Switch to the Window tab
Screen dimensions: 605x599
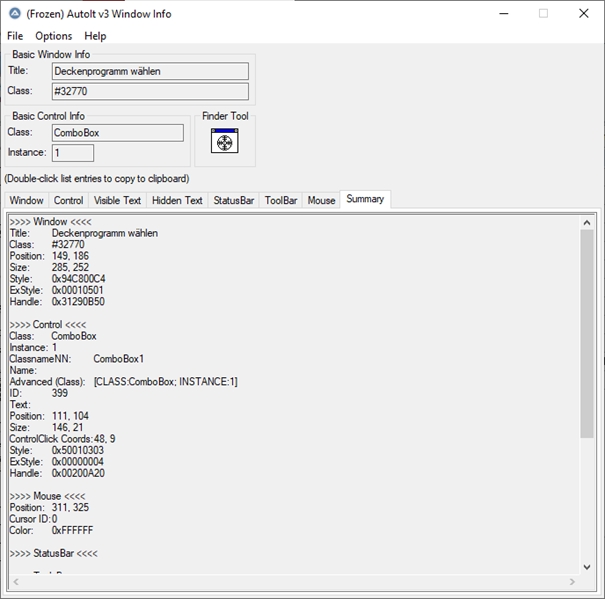pos(26,200)
